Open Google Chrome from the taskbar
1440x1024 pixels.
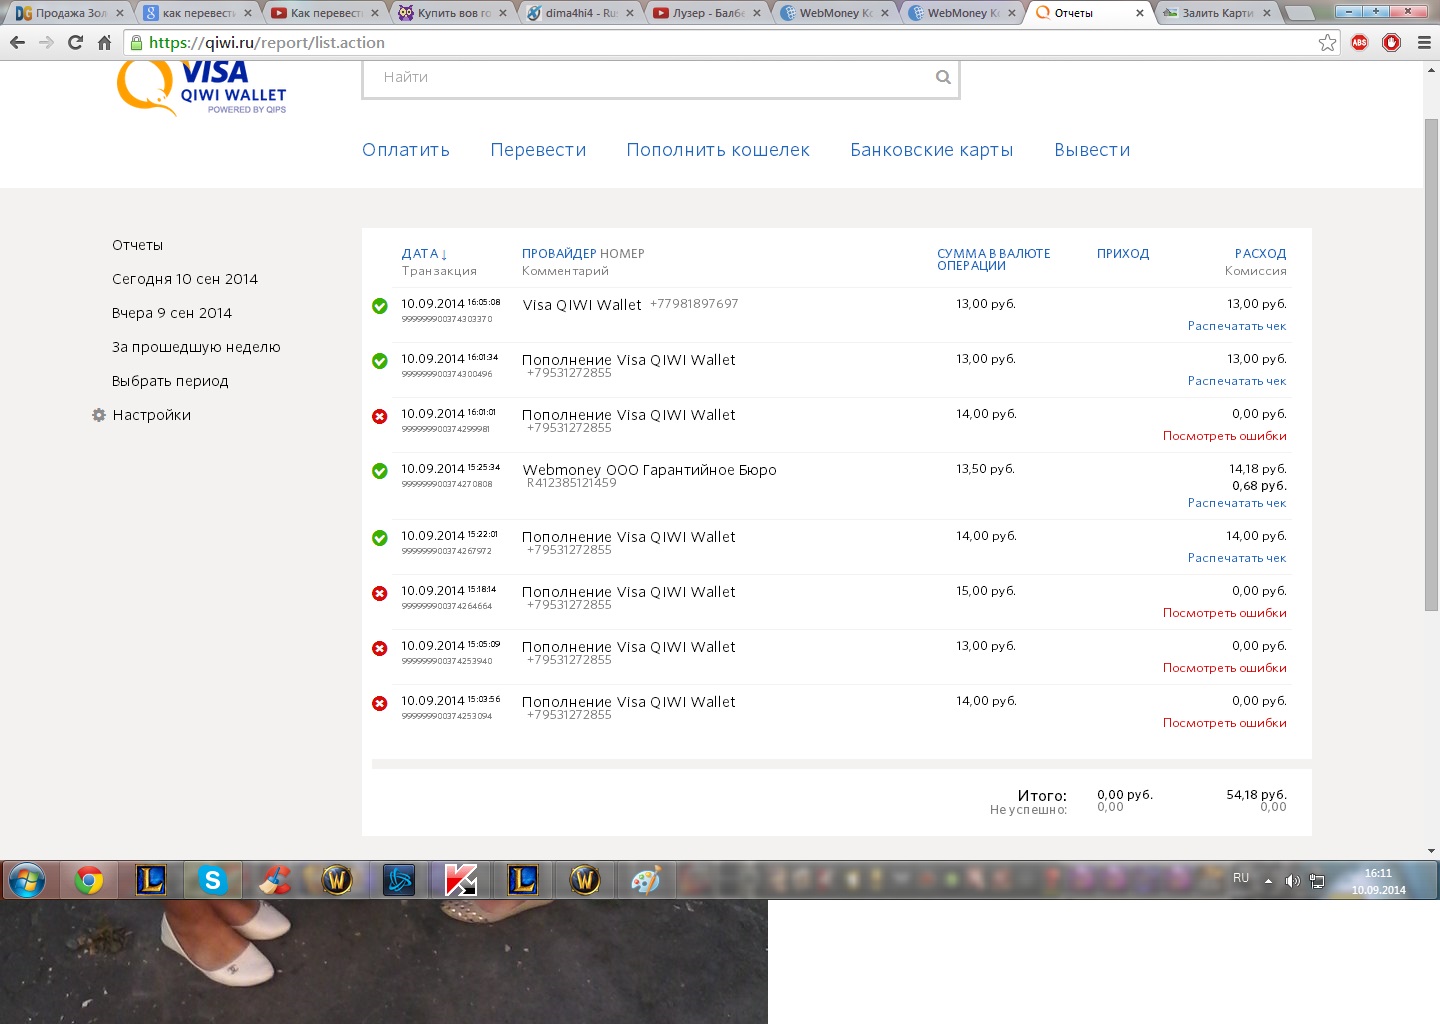coord(89,881)
